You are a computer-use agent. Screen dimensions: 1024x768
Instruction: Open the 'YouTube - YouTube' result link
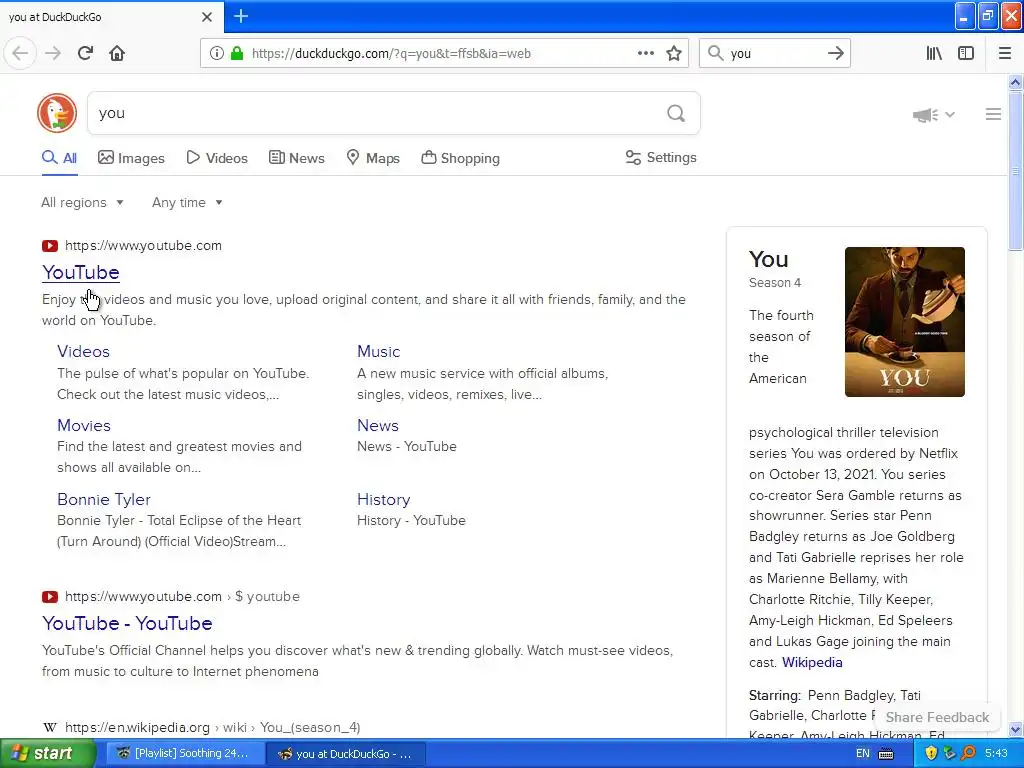click(x=127, y=623)
